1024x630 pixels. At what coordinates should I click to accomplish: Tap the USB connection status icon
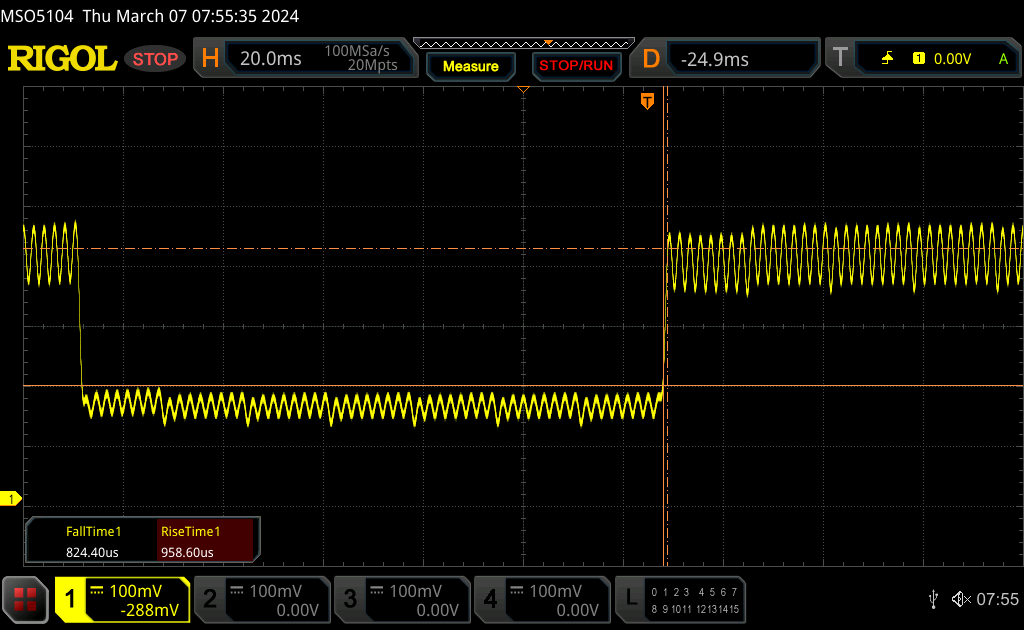tap(933, 599)
